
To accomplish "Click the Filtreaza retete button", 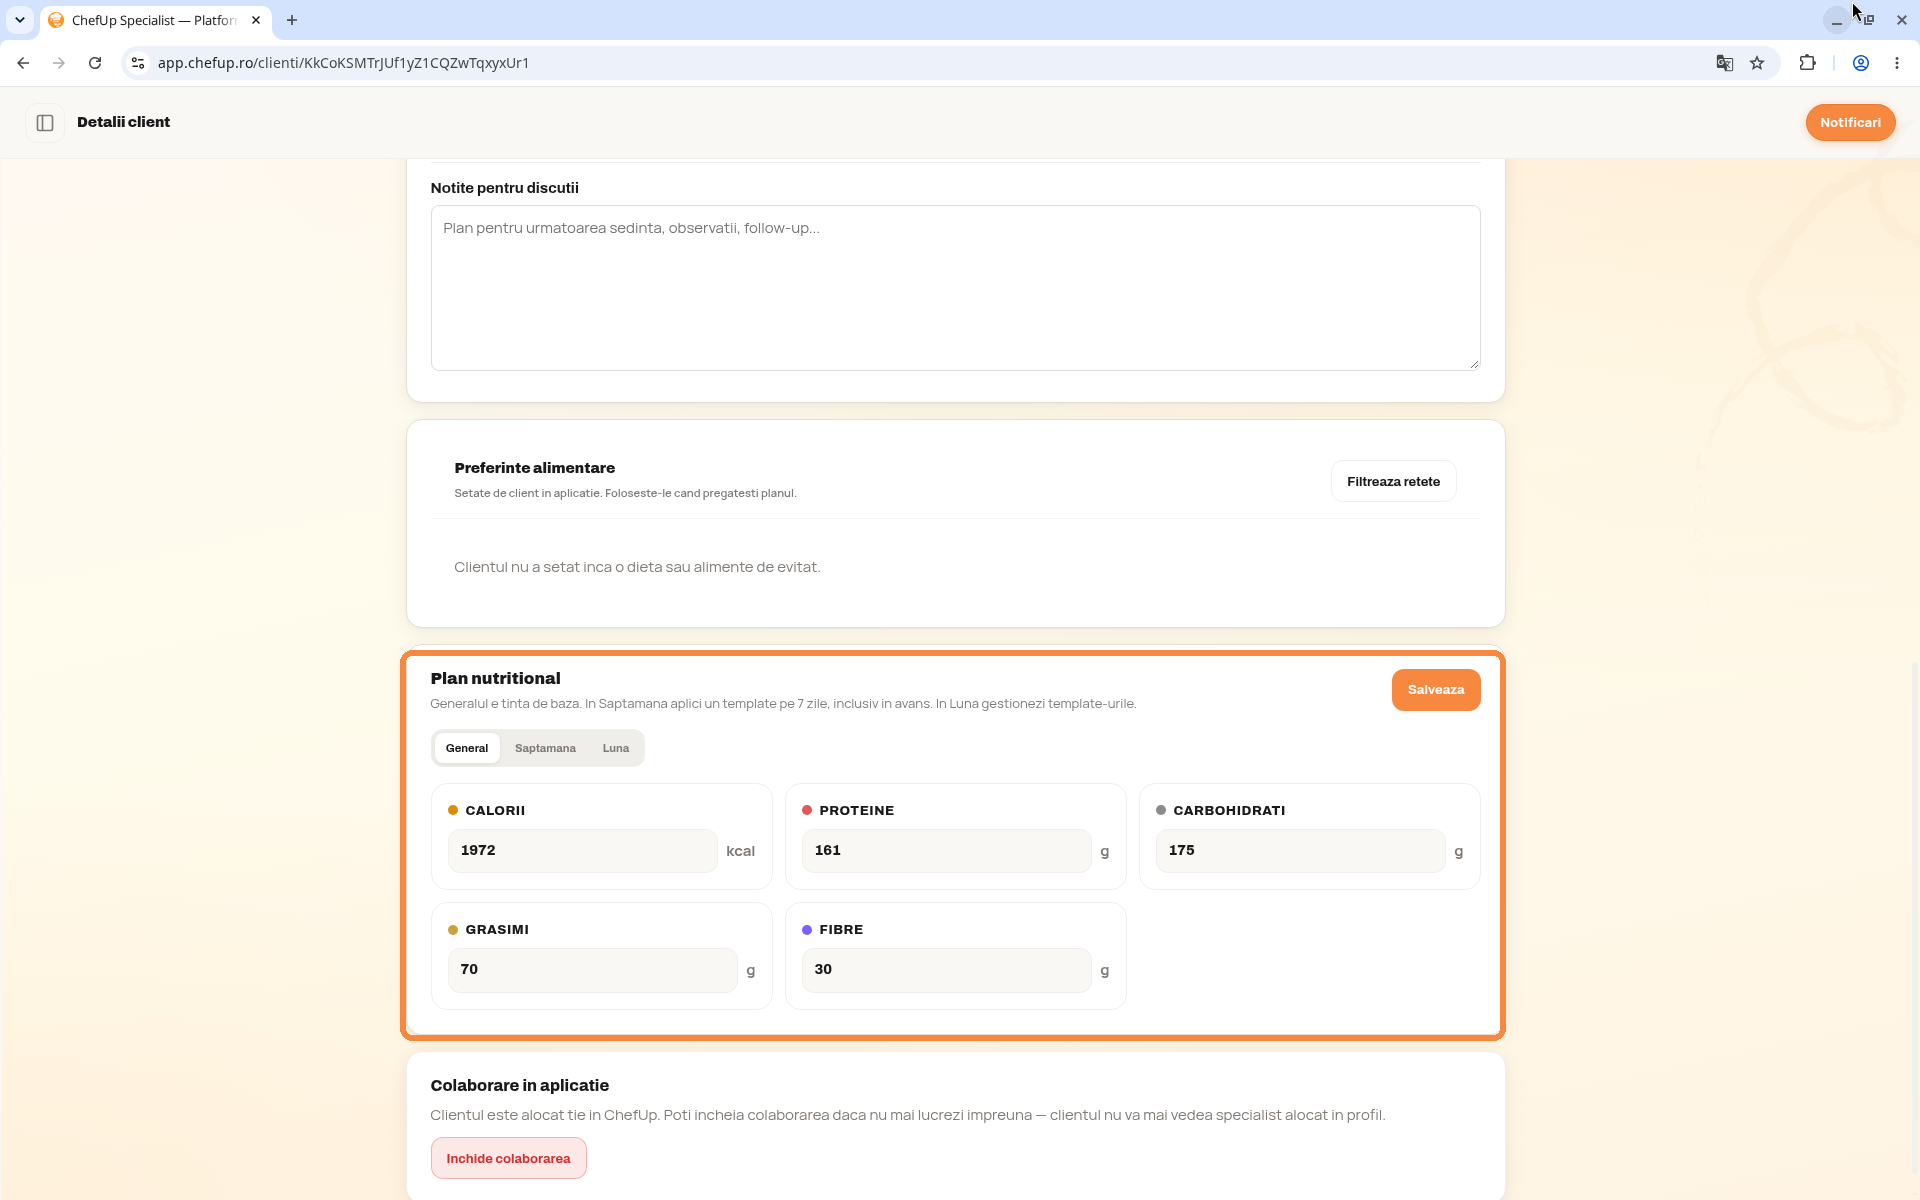I will (1393, 482).
